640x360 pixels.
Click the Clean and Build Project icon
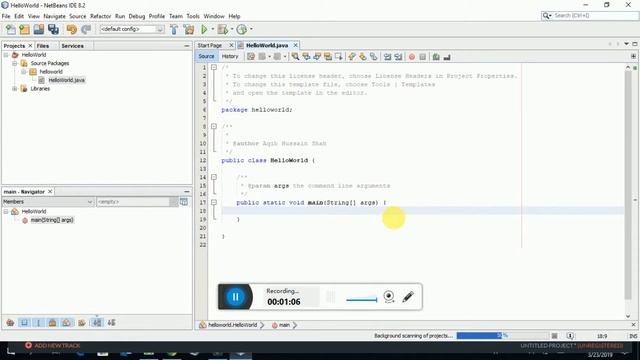tap(189, 29)
